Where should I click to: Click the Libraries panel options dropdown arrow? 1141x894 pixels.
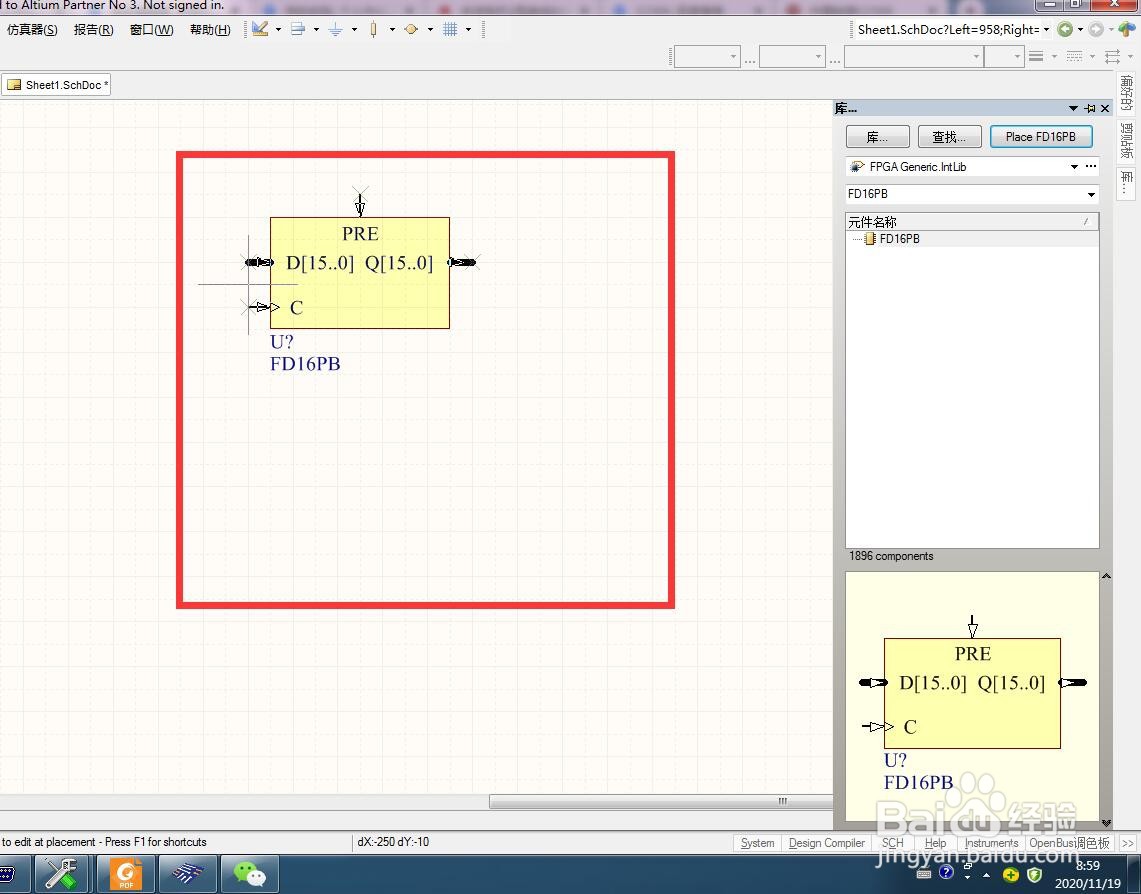click(x=1073, y=108)
